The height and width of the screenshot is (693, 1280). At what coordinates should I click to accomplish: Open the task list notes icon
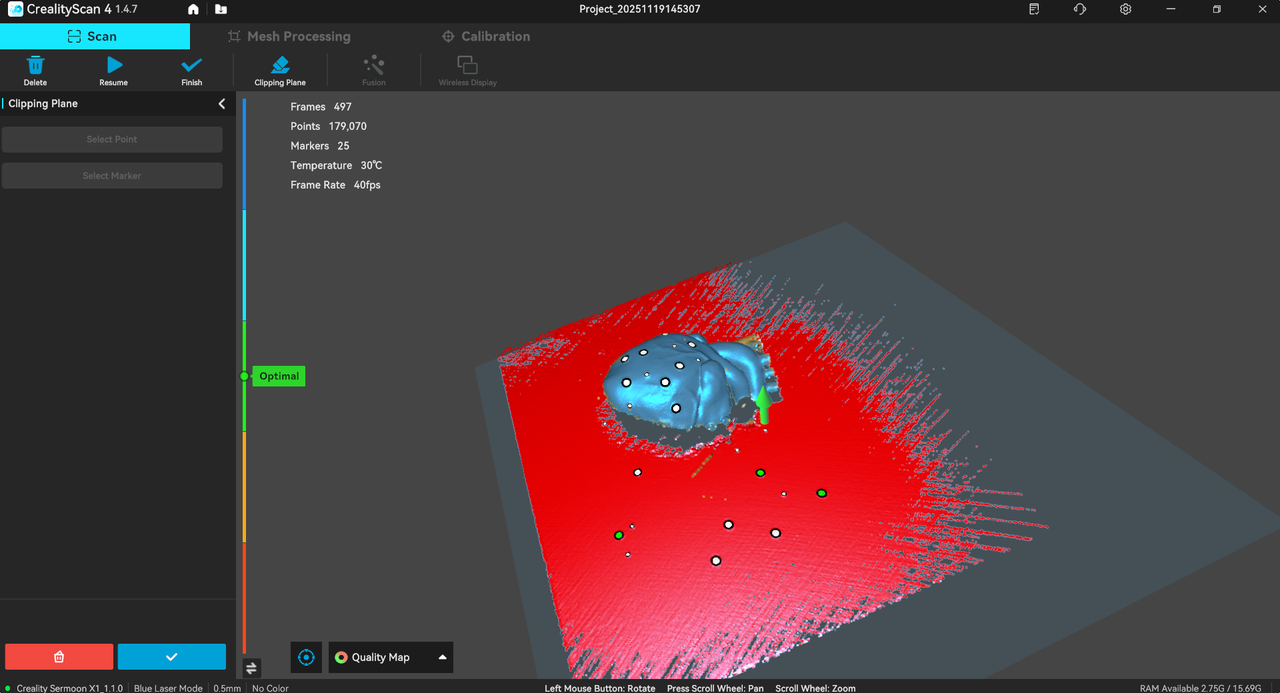tap(1034, 9)
